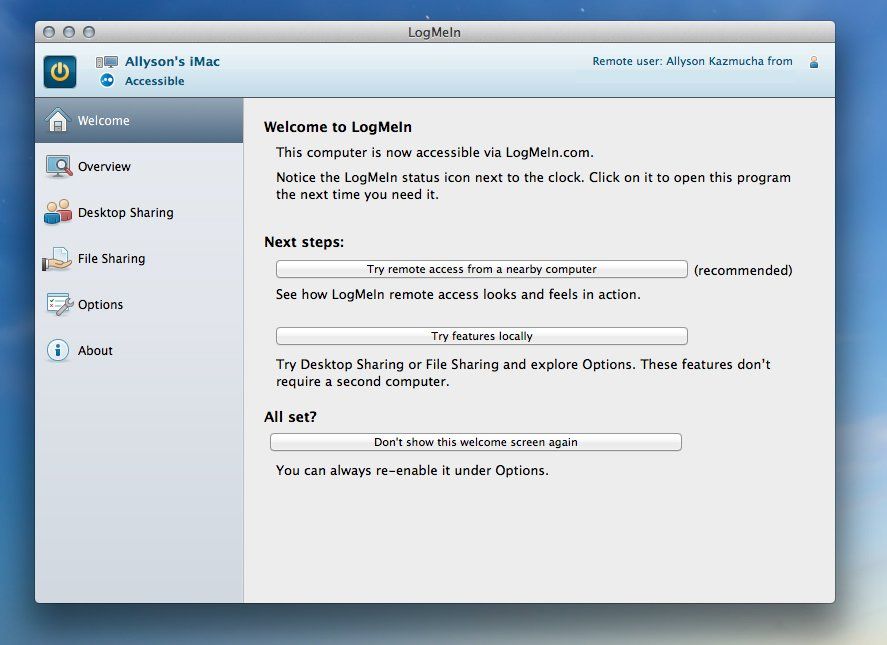Click the File Sharing hand icon

(x=56, y=258)
